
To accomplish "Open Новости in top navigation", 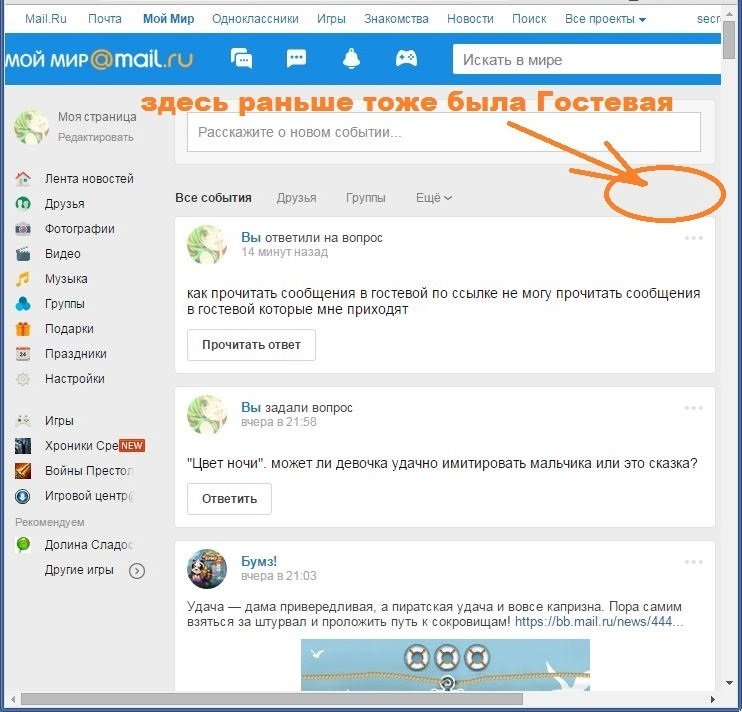I will point(470,19).
